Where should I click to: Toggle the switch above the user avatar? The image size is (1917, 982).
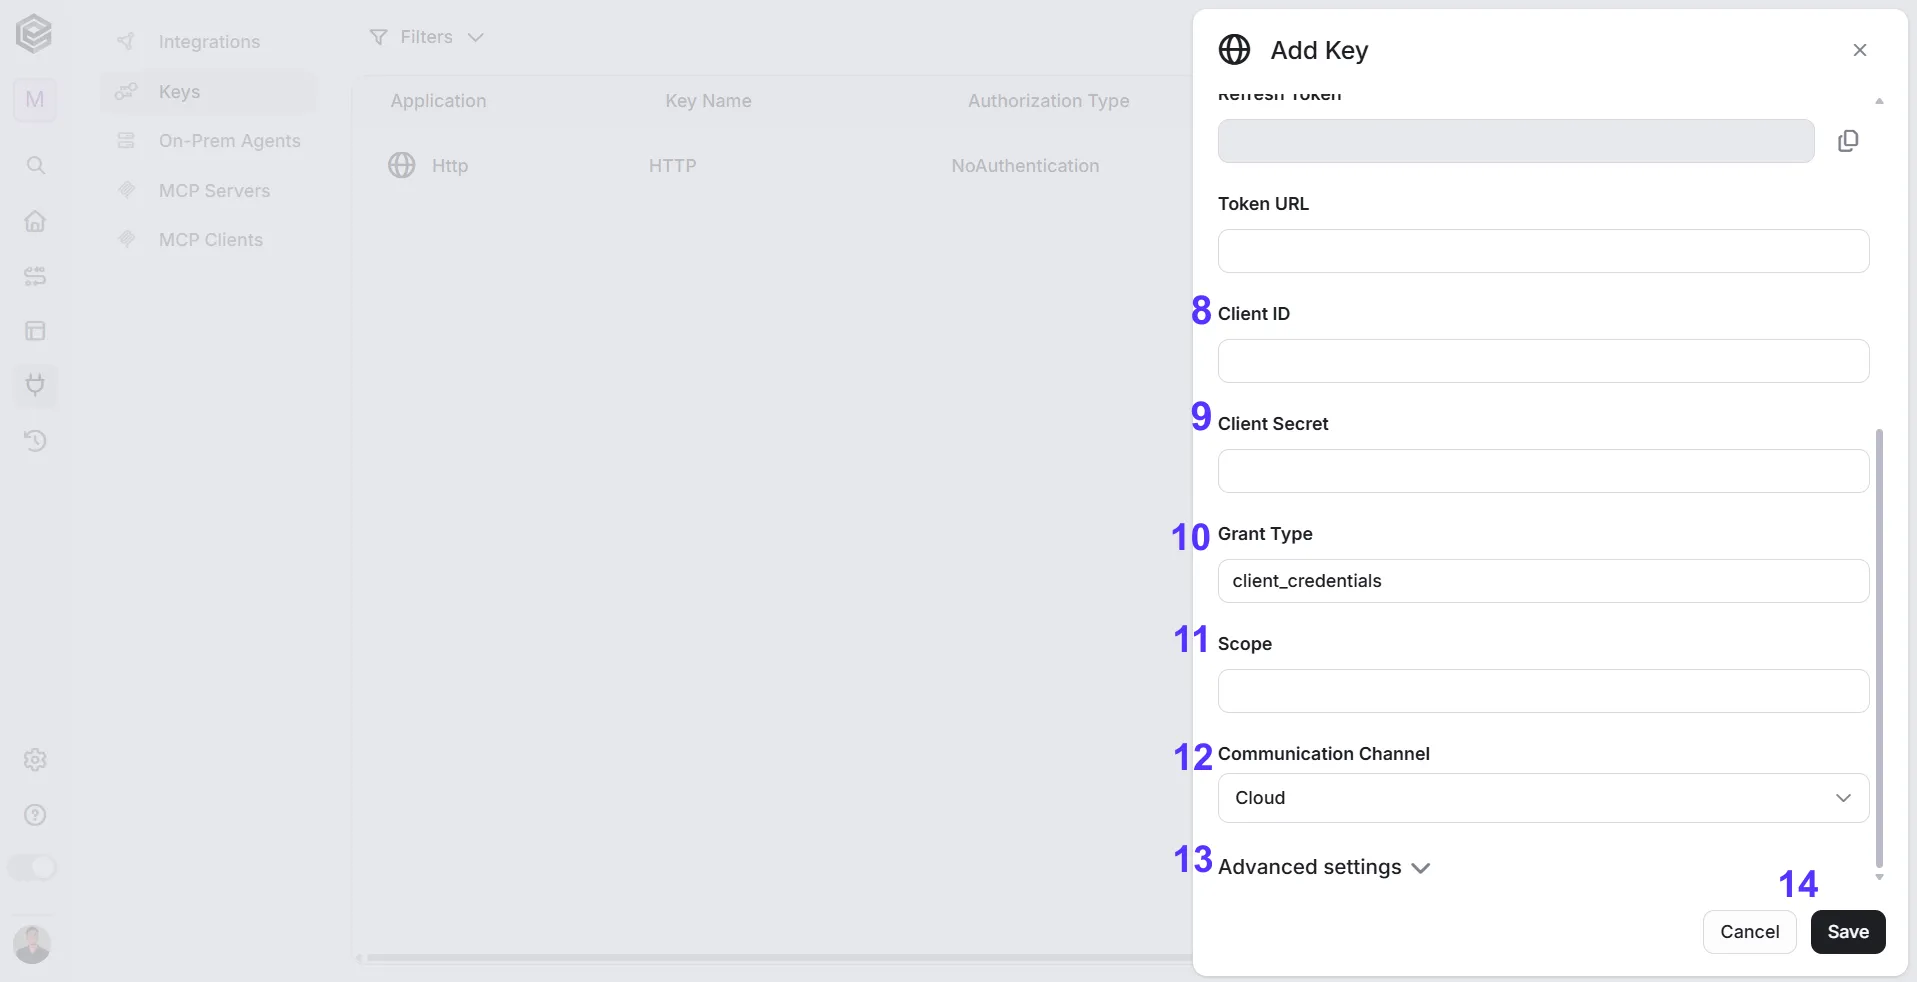pos(32,867)
